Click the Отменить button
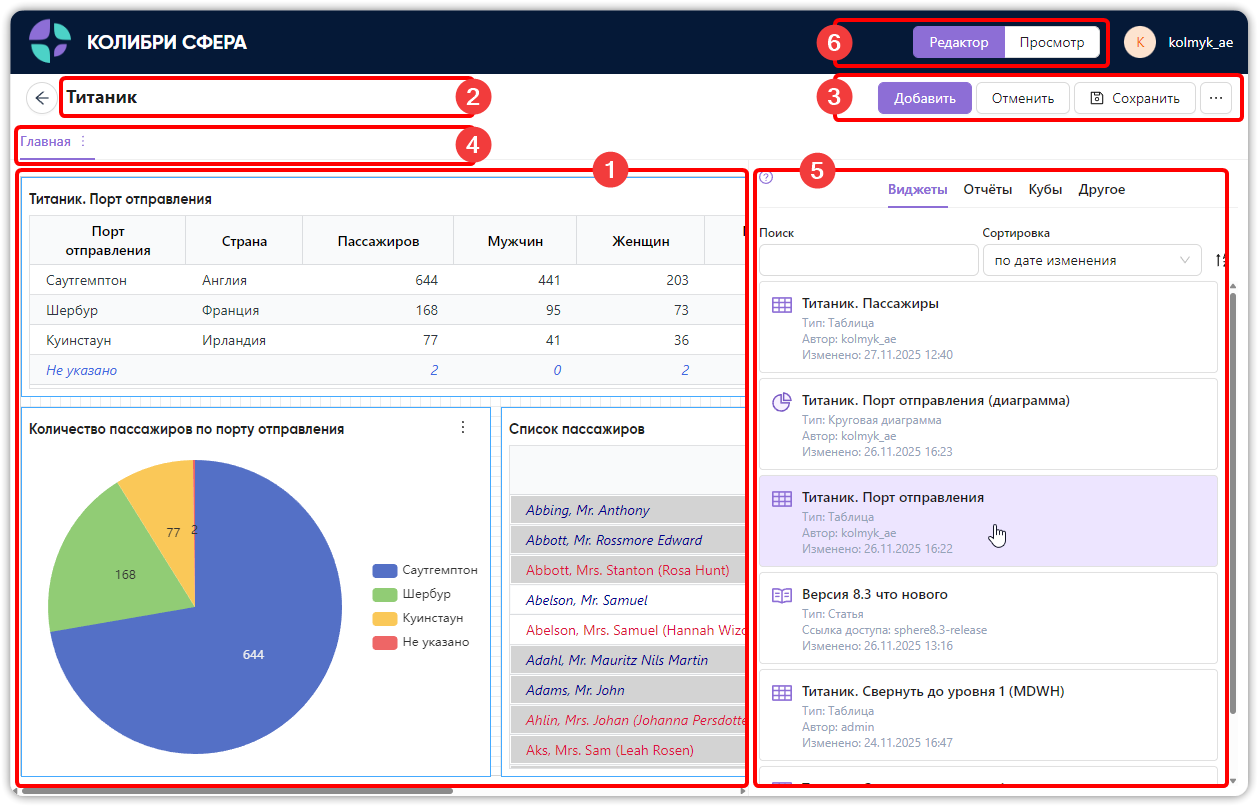This screenshot has width=1258, height=806. coord(1022,98)
